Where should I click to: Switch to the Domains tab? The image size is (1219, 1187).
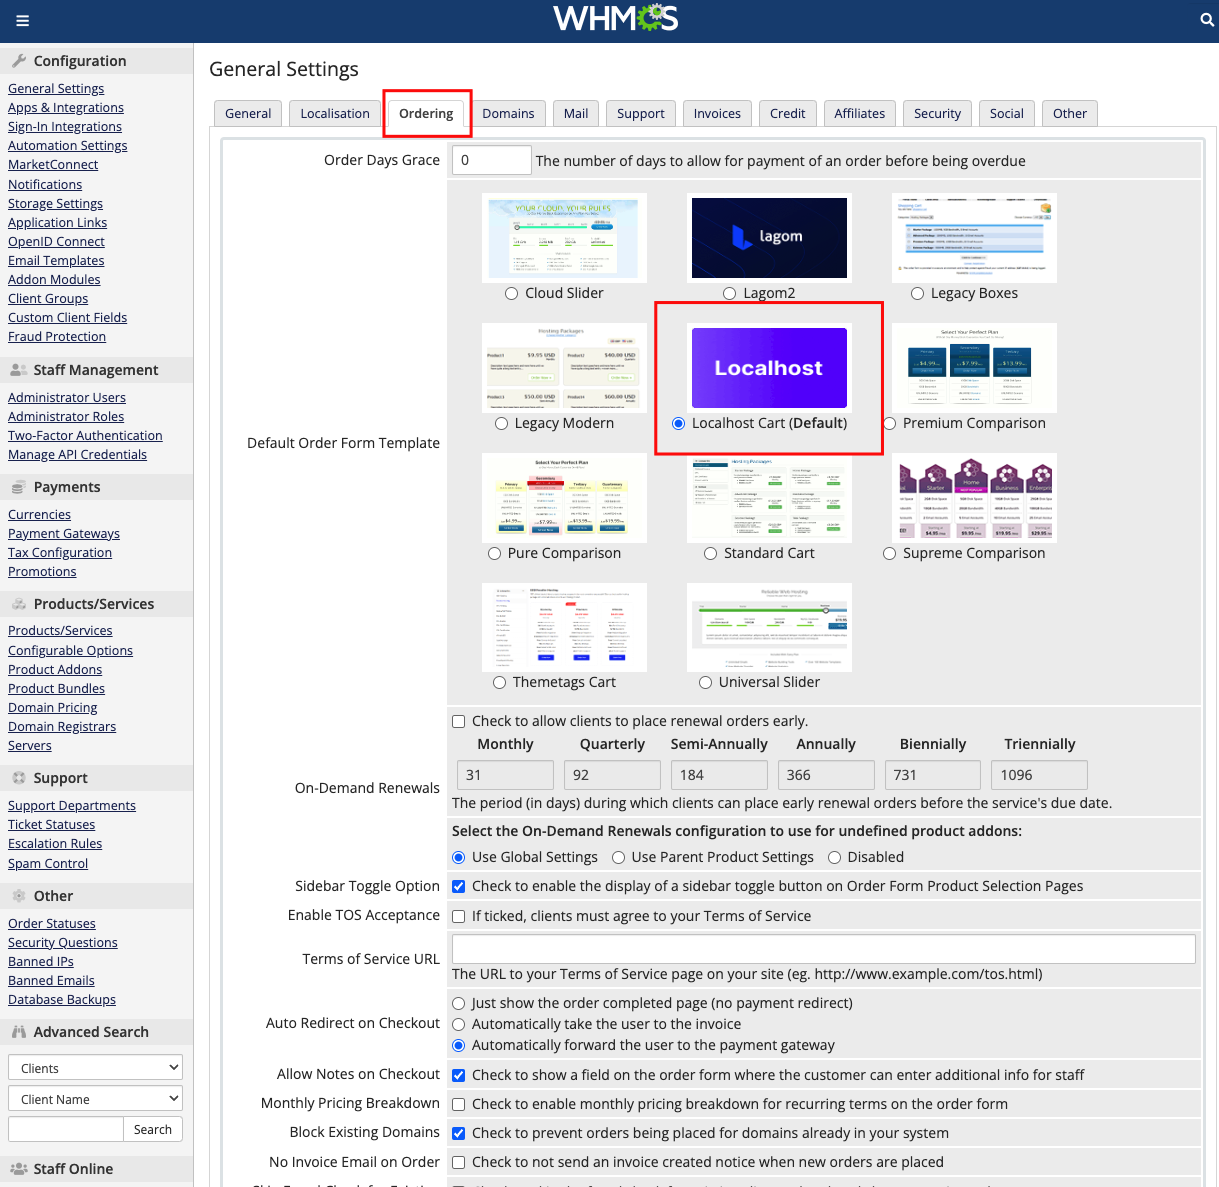[x=508, y=113]
